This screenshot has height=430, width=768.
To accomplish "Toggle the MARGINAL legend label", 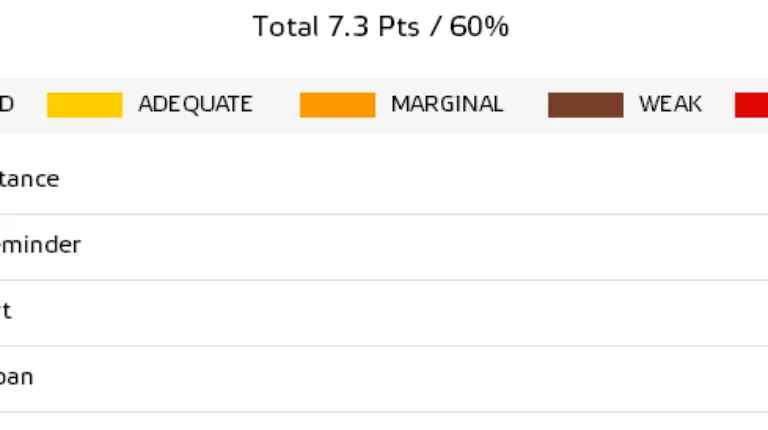I will pos(447,105).
